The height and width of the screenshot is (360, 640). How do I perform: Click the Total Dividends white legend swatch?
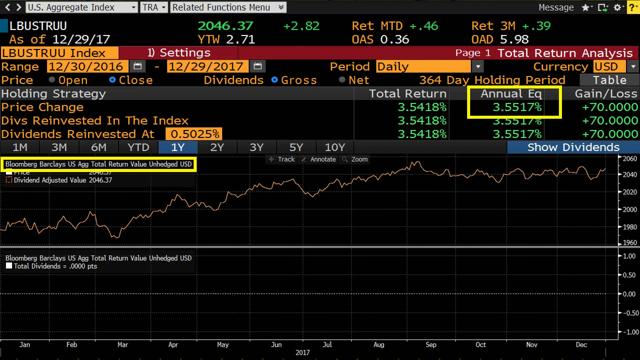[9, 266]
